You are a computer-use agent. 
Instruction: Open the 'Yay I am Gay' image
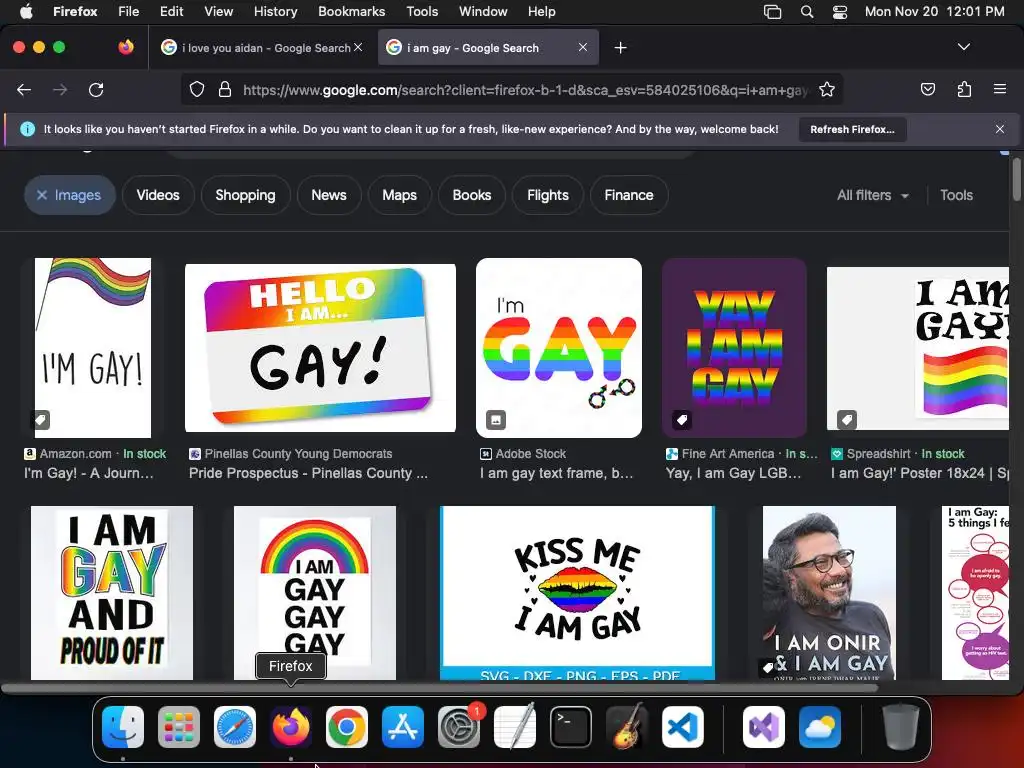click(x=734, y=347)
